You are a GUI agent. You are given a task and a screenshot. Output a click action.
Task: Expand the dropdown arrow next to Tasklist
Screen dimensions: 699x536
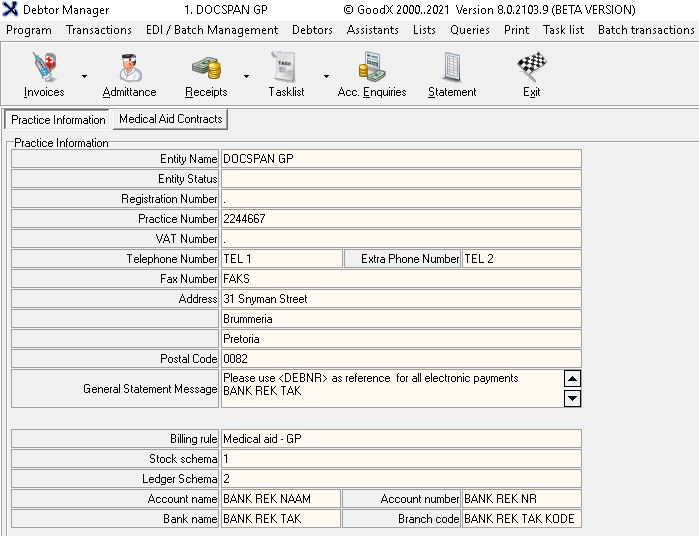click(326, 76)
